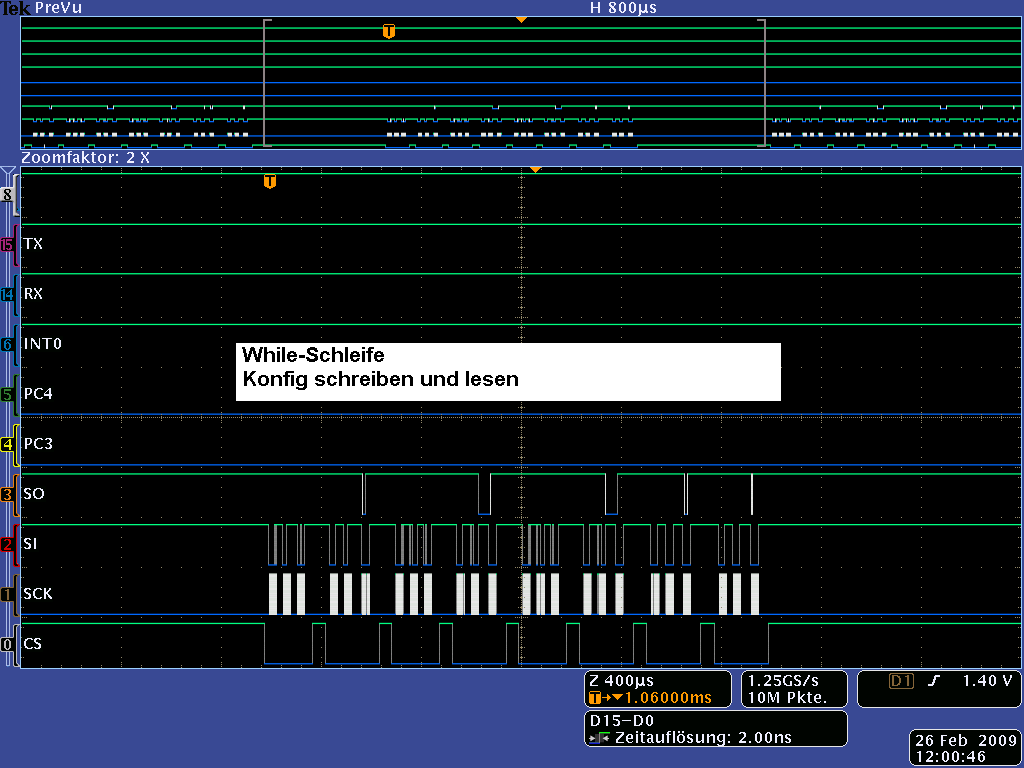Screen dimensions: 1024x768
Task: Click the orange triangle atop the zoomed waveform
Action: (x=536, y=170)
